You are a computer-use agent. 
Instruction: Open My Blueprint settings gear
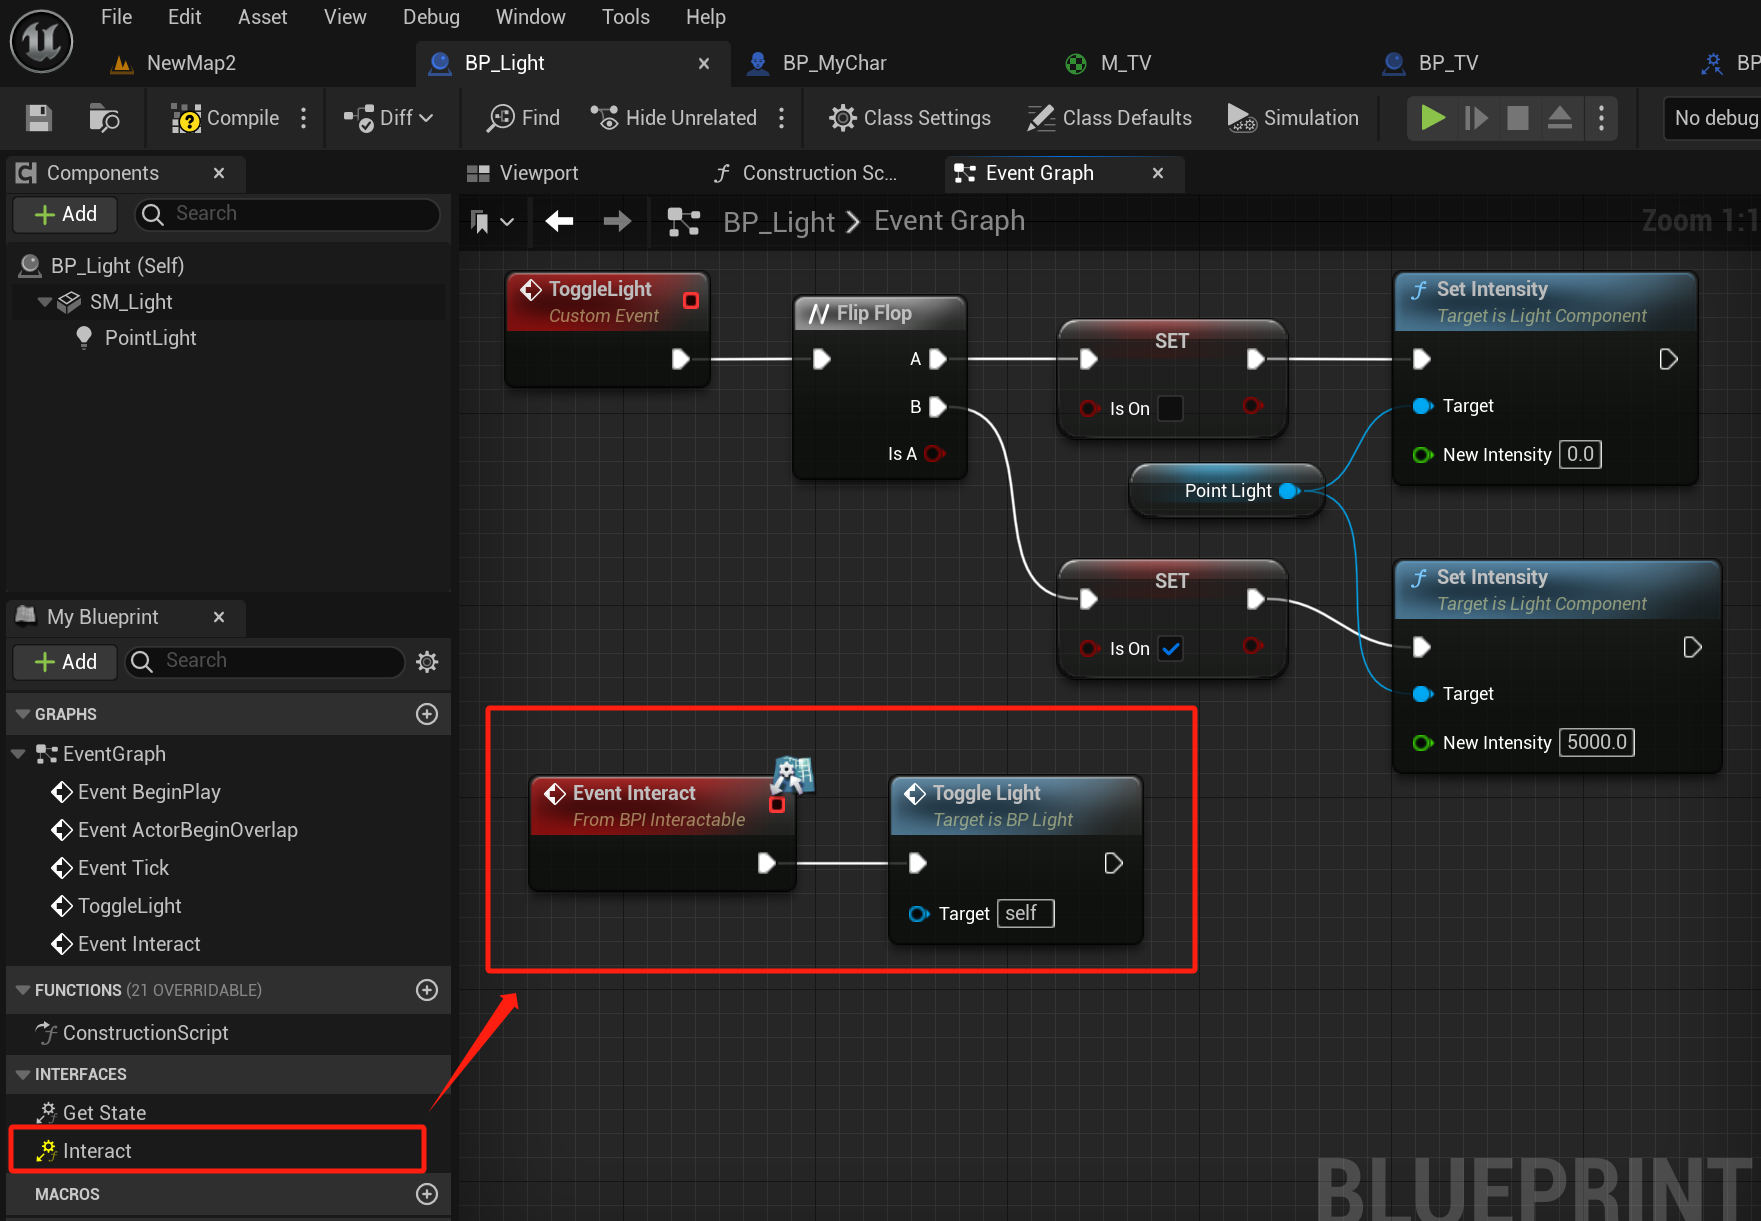[x=427, y=661]
